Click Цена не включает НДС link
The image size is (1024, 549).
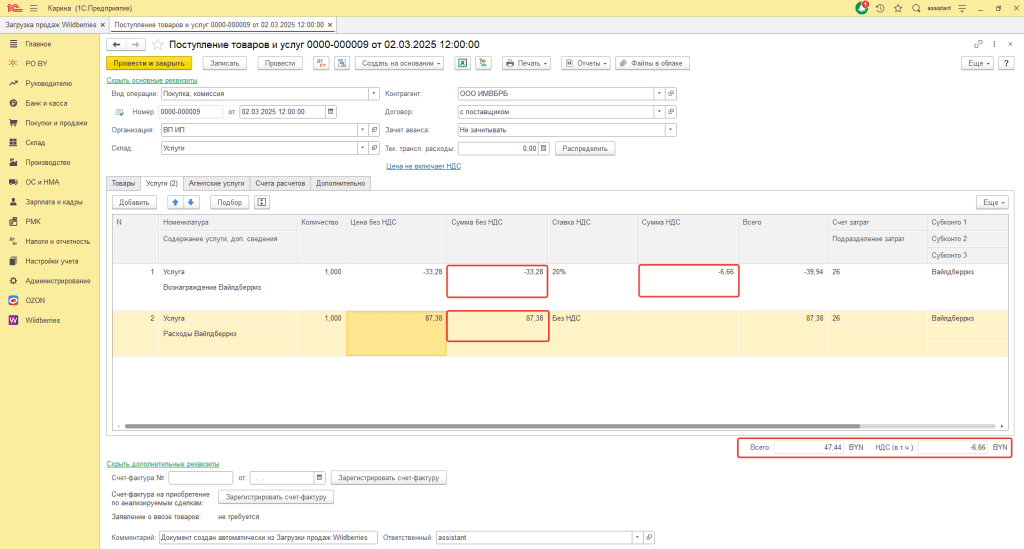[423, 166]
